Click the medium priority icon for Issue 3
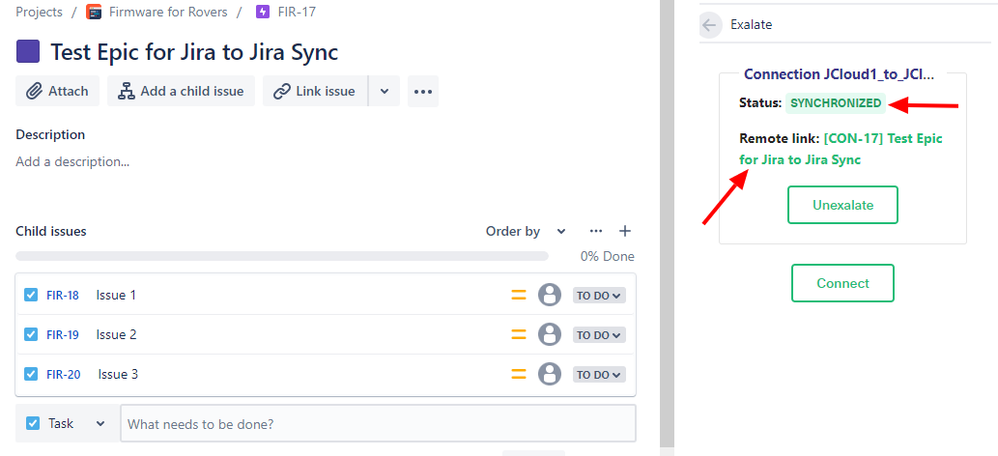 coord(519,374)
